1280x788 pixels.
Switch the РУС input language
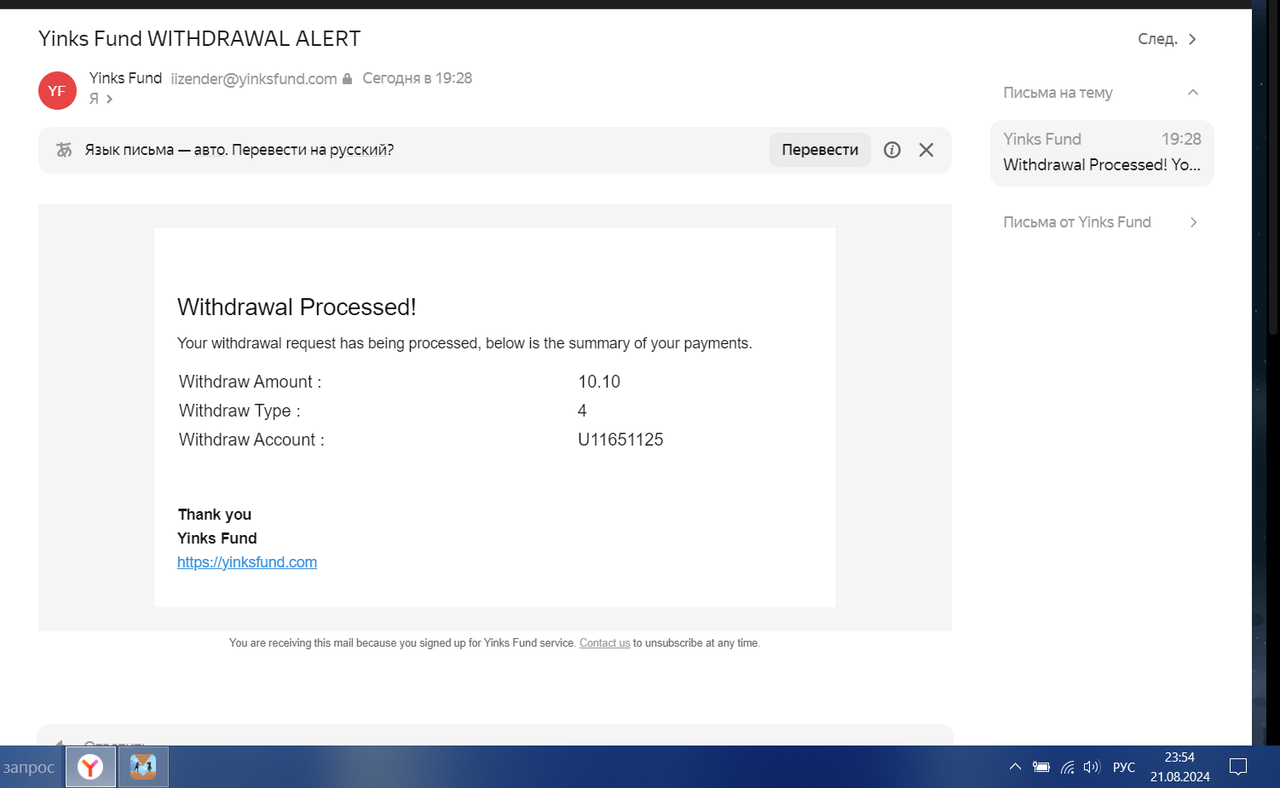click(x=1124, y=767)
